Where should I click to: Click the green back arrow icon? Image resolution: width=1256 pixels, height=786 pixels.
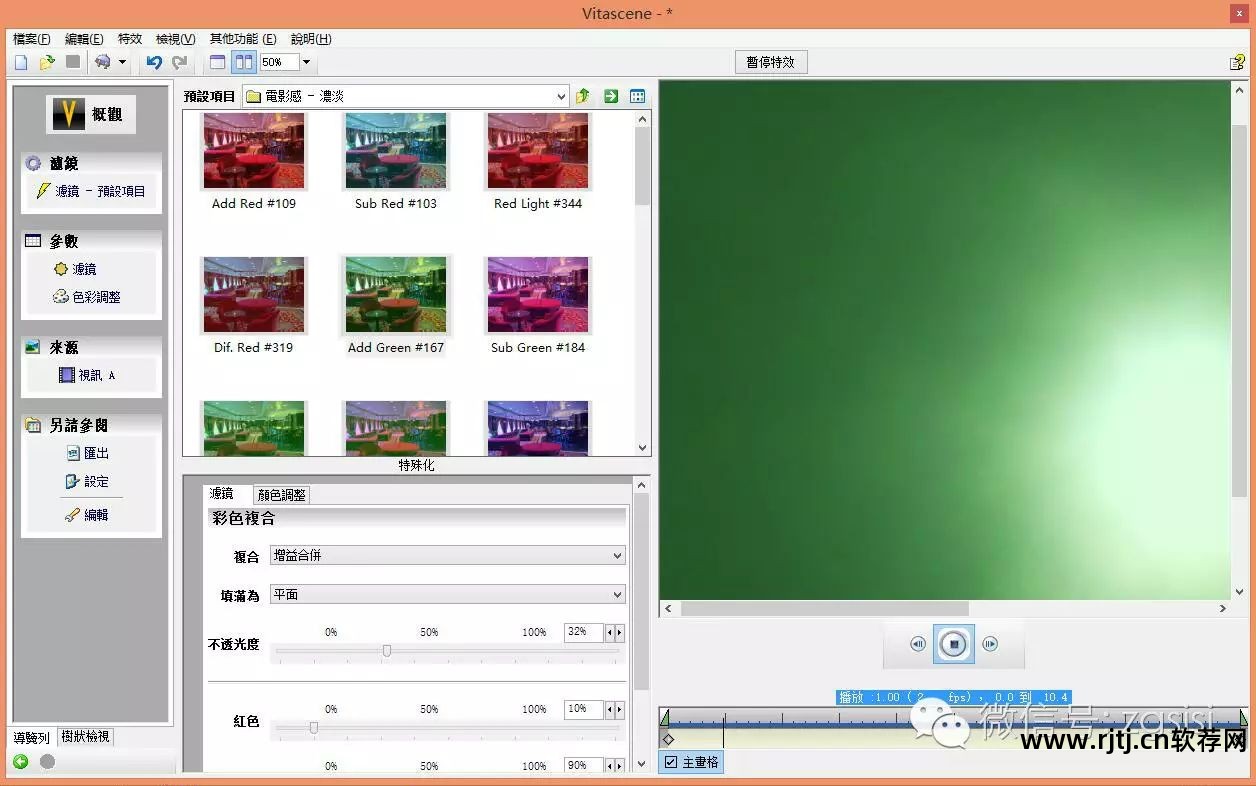pyautogui.click(x=20, y=762)
